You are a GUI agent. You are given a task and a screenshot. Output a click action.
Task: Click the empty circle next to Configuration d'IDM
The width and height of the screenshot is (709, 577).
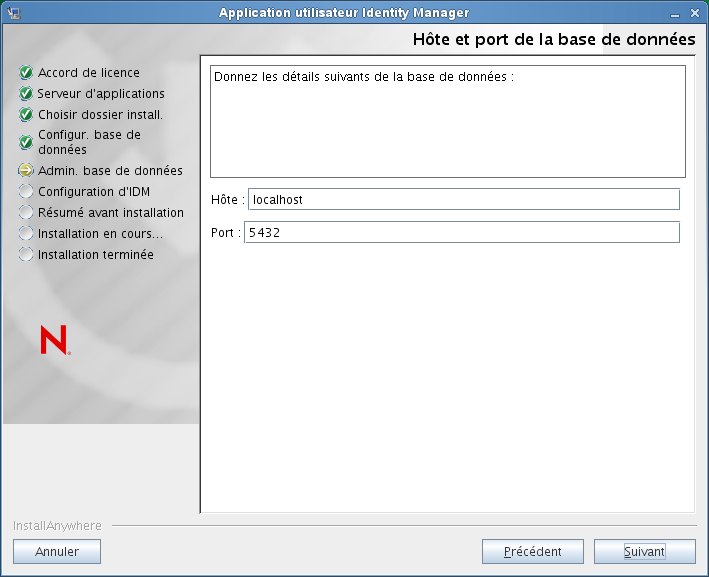point(26,191)
